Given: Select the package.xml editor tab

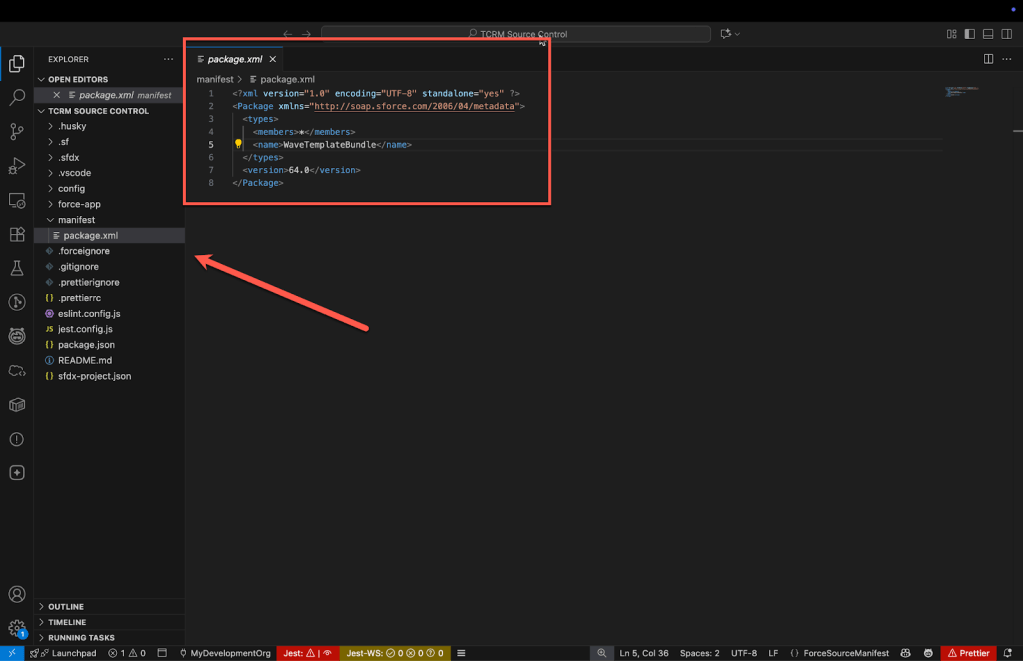Looking at the screenshot, I should click(x=234, y=59).
